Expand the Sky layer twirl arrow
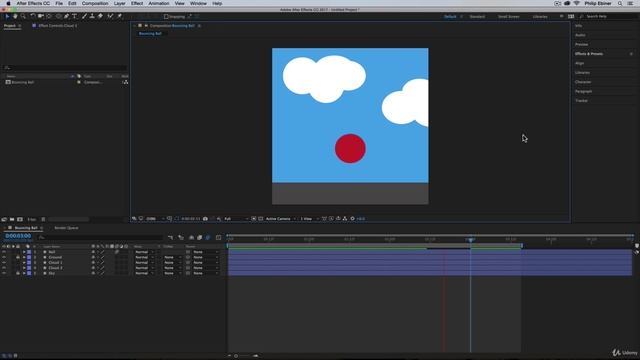Screen dimensions: 640x360 [x=24, y=273]
